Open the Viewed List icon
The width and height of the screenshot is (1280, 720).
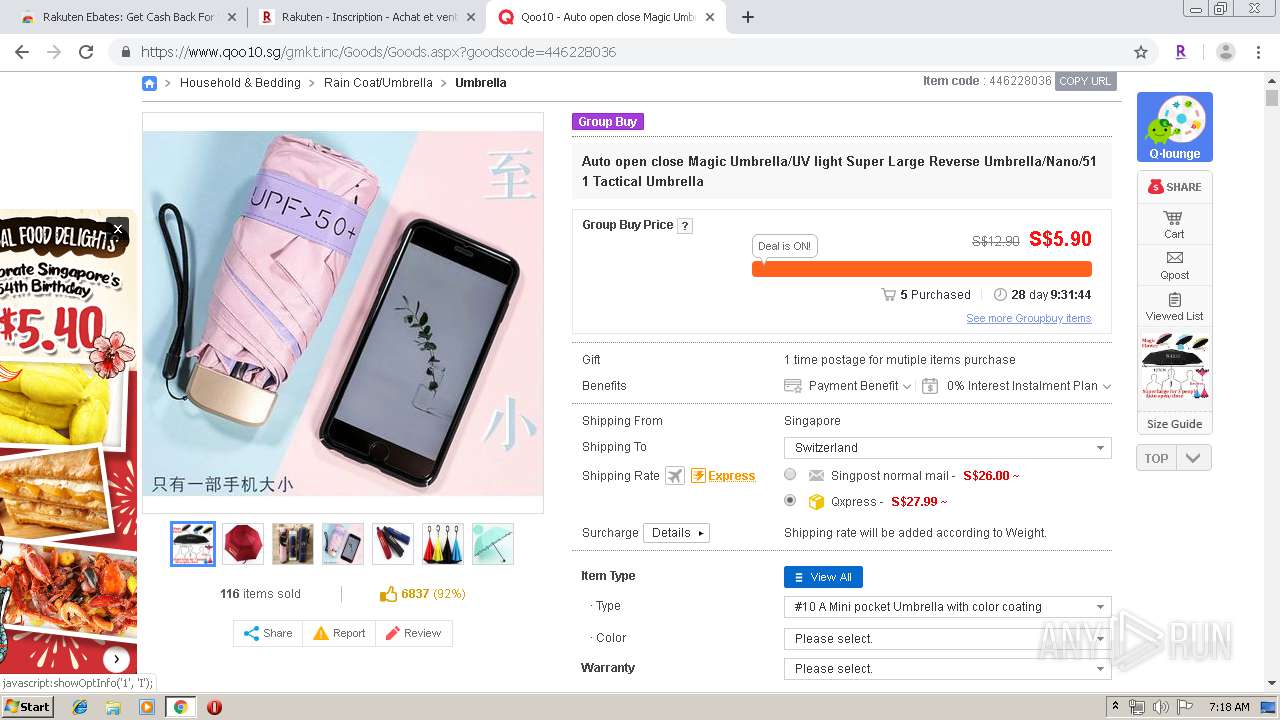pos(1174,307)
